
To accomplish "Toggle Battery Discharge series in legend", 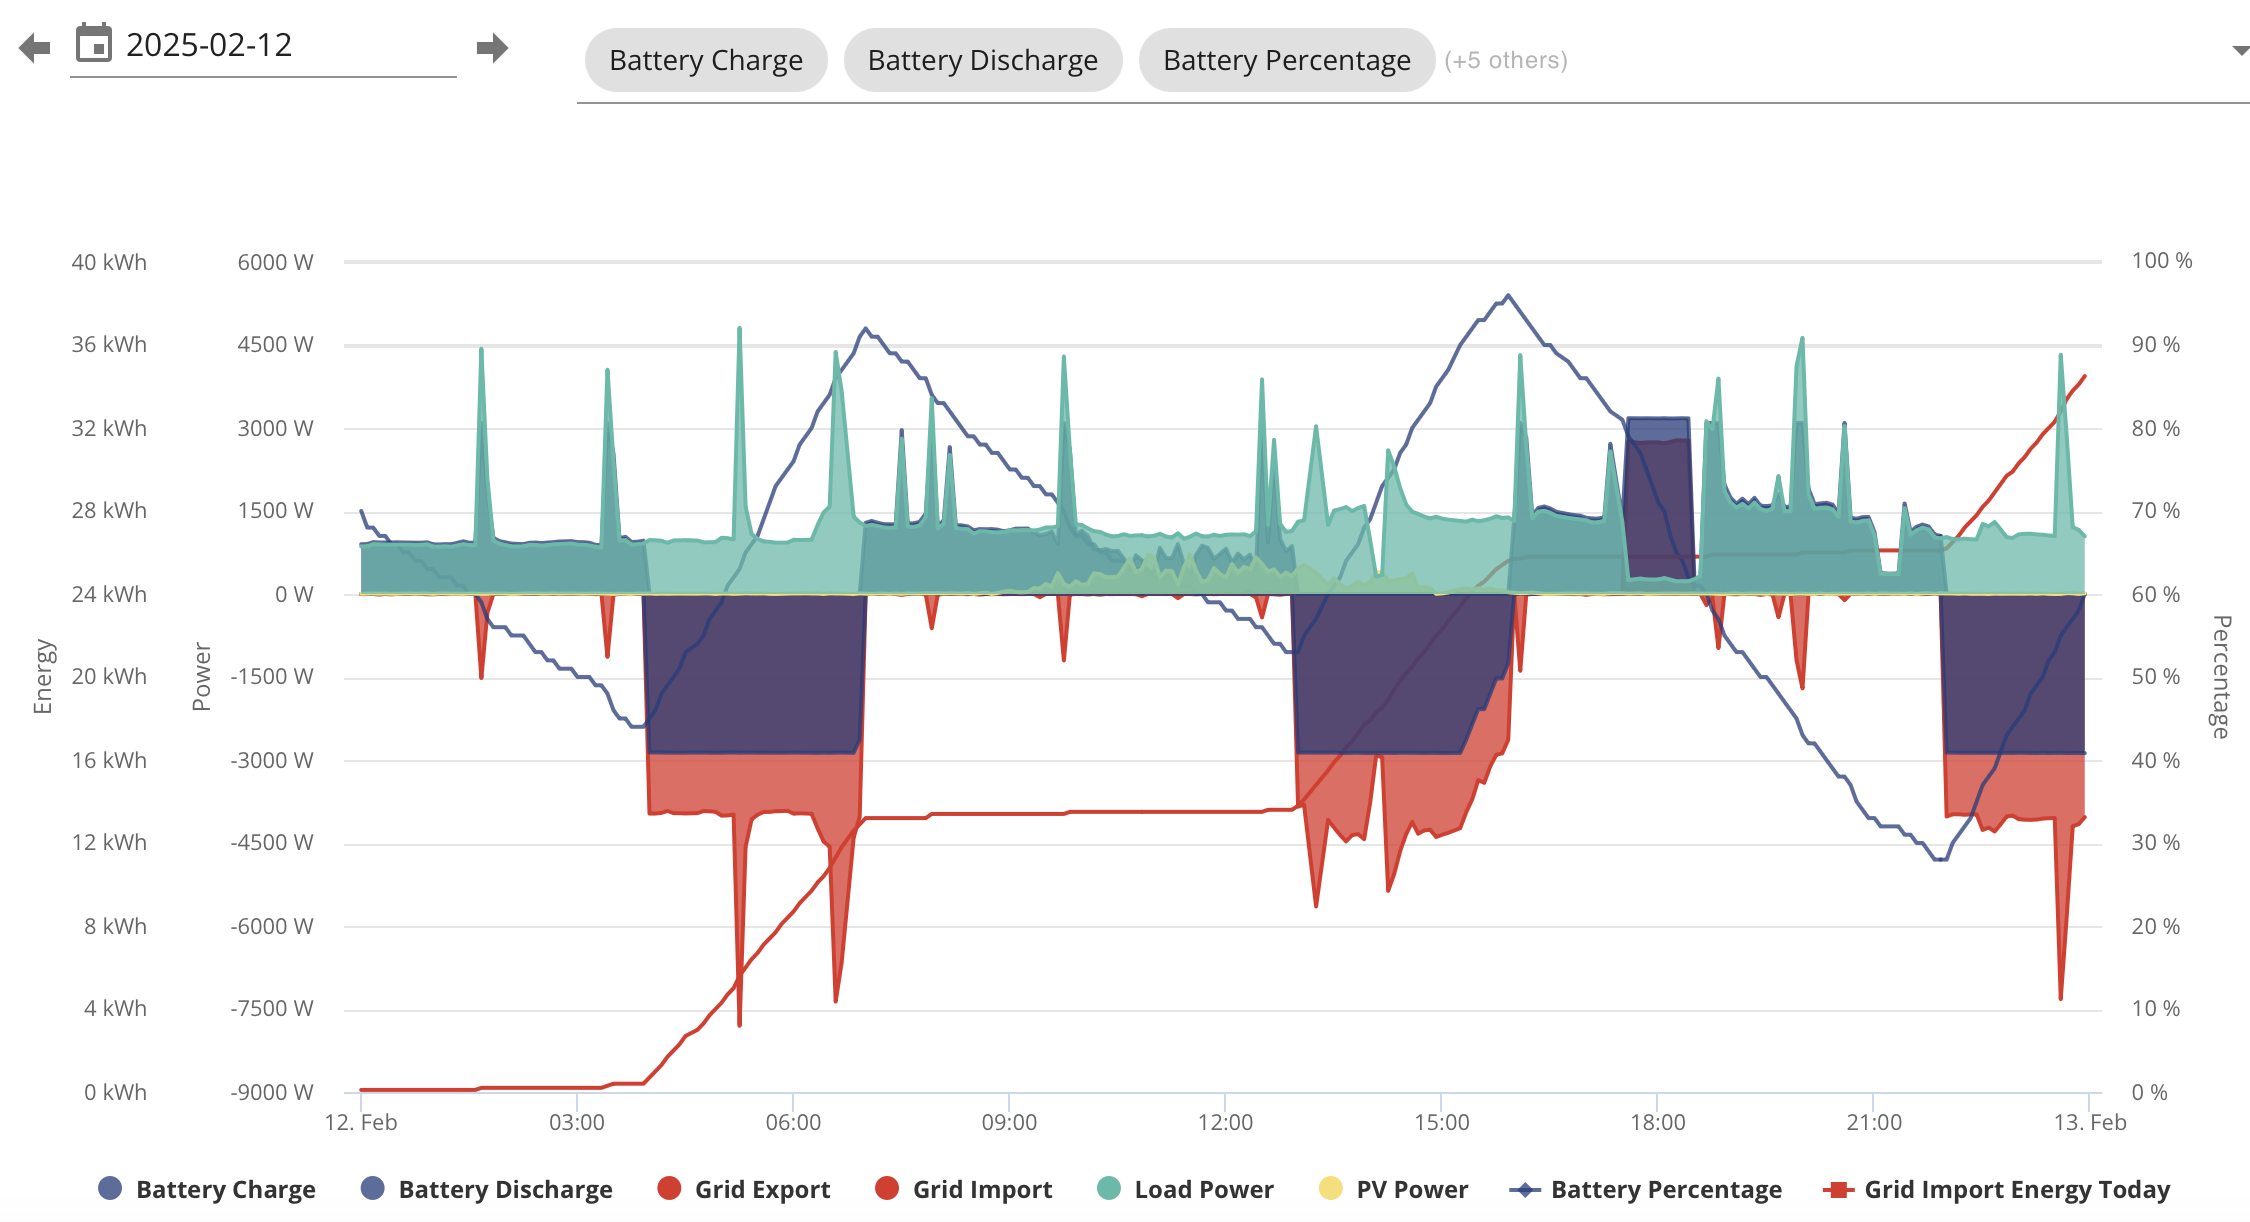I will pyautogui.click(x=487, y=1189).
